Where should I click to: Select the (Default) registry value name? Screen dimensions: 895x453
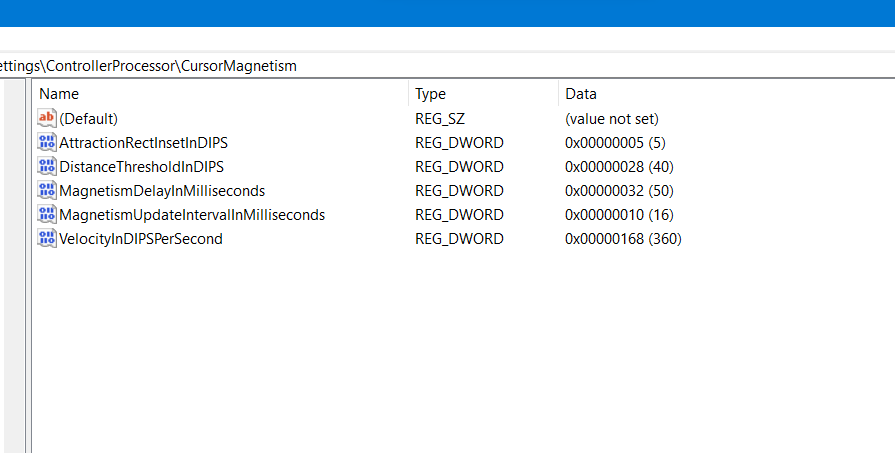pos(89,119)
